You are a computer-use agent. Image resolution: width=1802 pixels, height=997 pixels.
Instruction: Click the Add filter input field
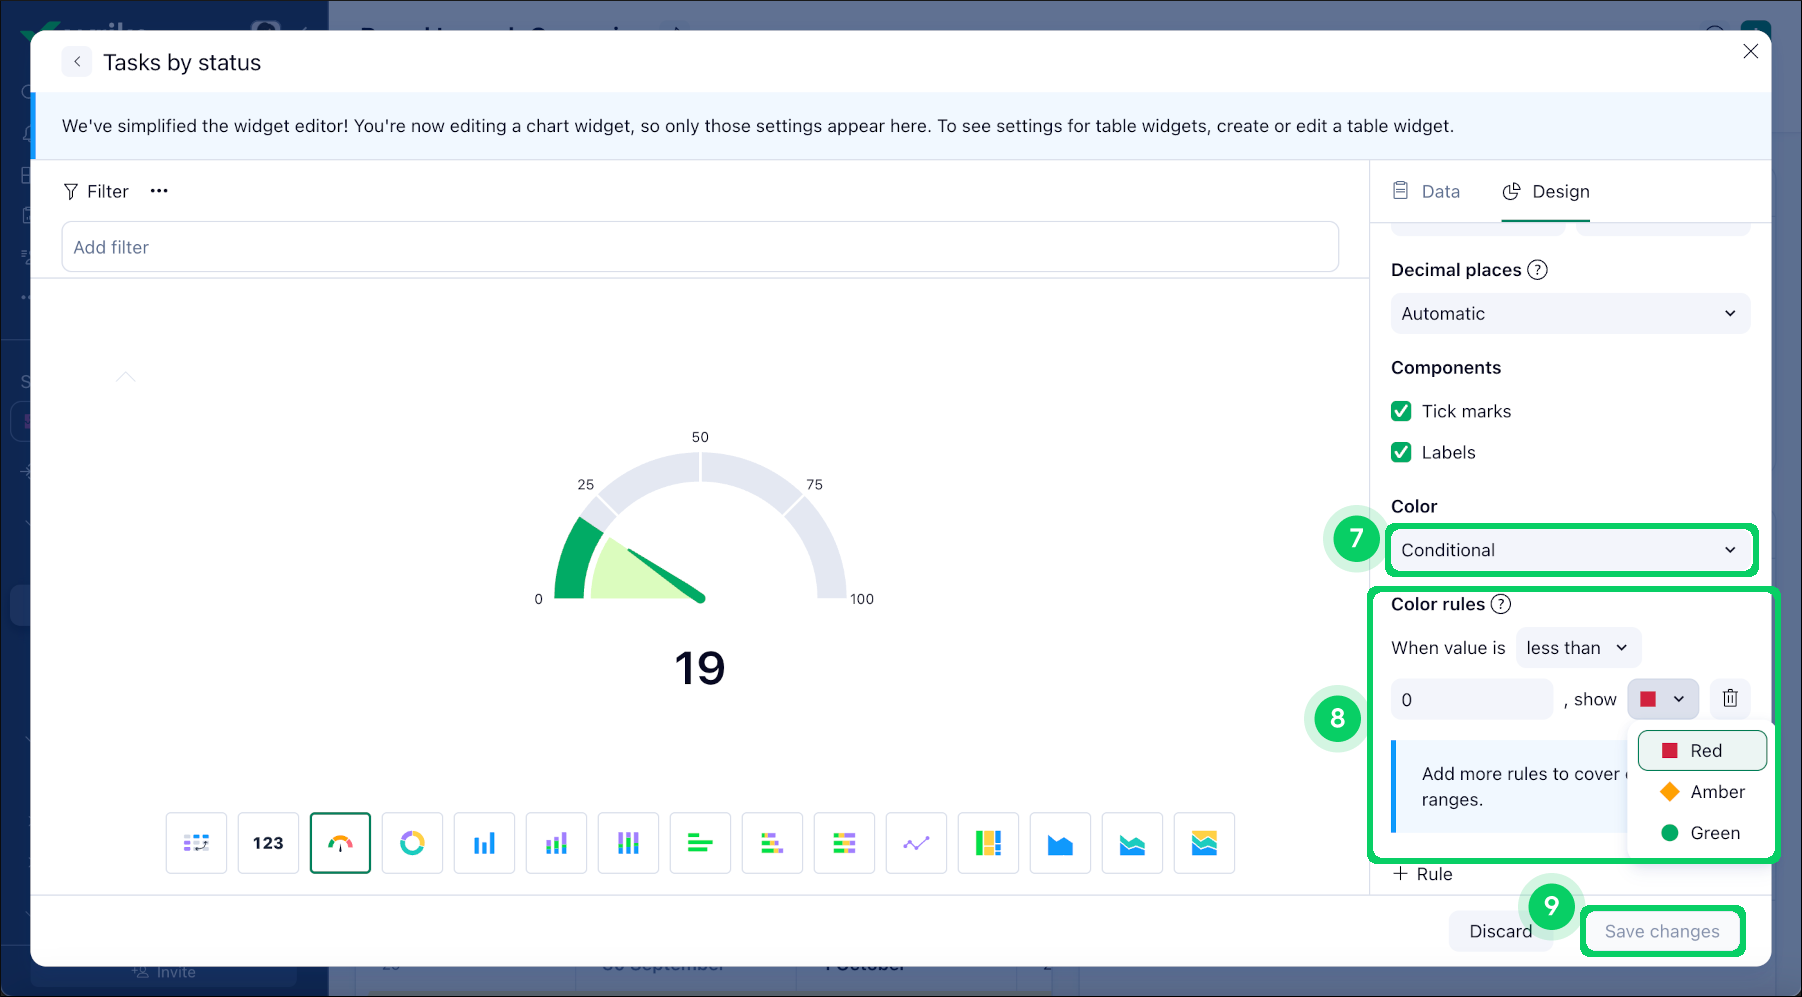(x=700, y=247)
